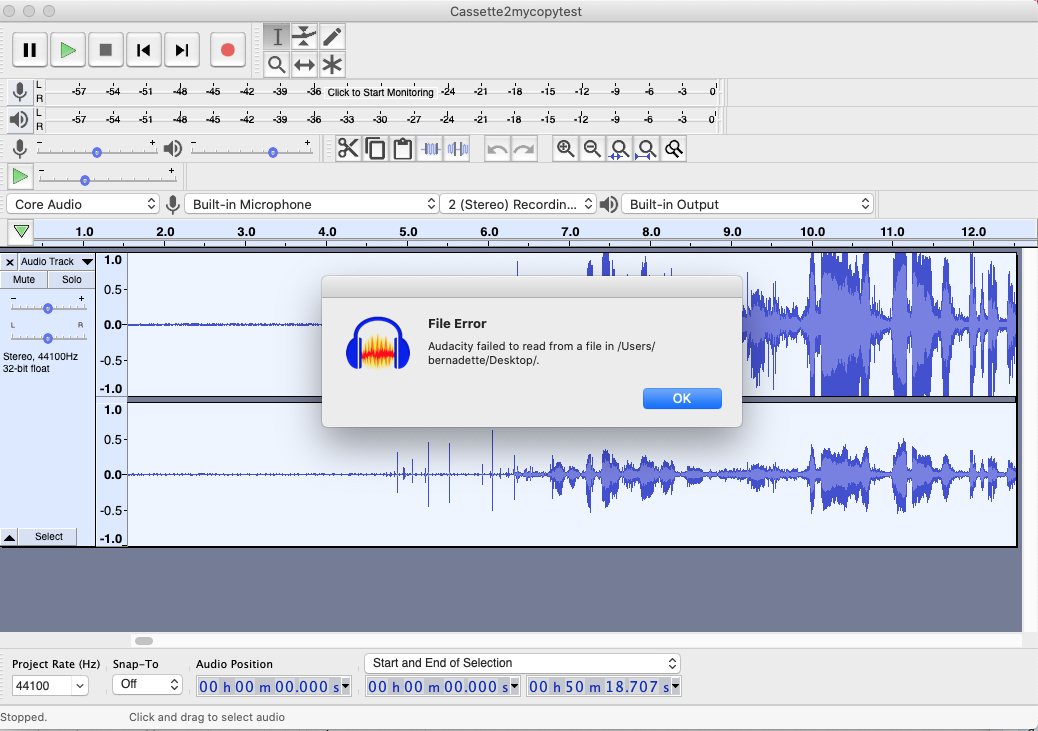Open the Built-in Microphone device dropdown
The image size is (1038, 731).
point(311,204)
